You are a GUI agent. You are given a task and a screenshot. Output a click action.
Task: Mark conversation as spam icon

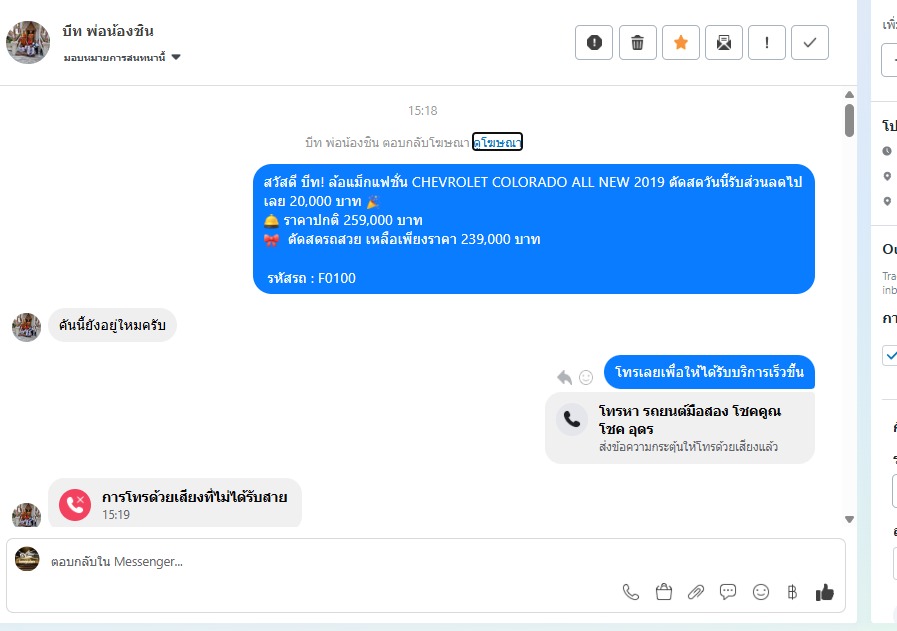(x=594, y=42)
